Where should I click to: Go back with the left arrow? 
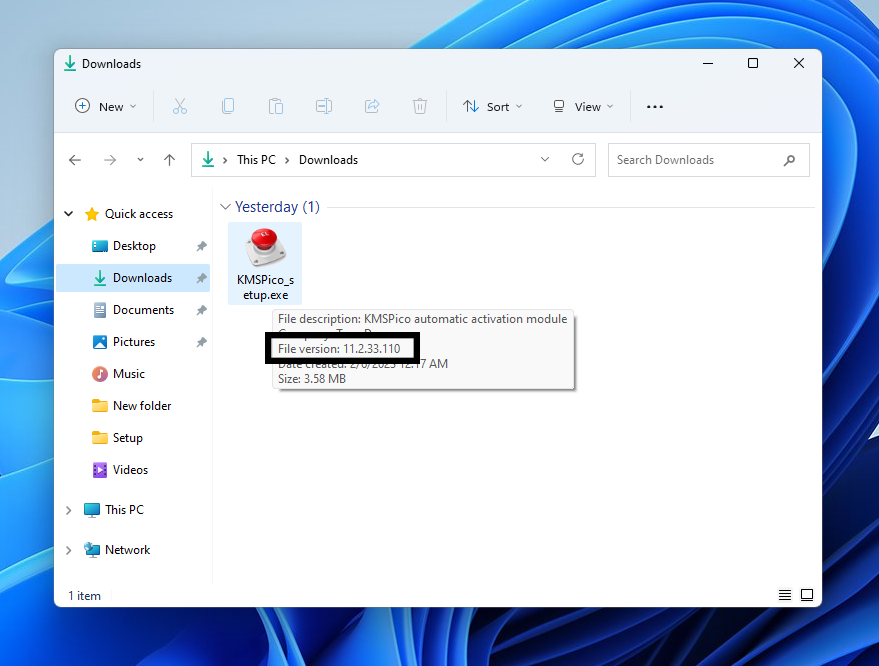click(75, 160)
